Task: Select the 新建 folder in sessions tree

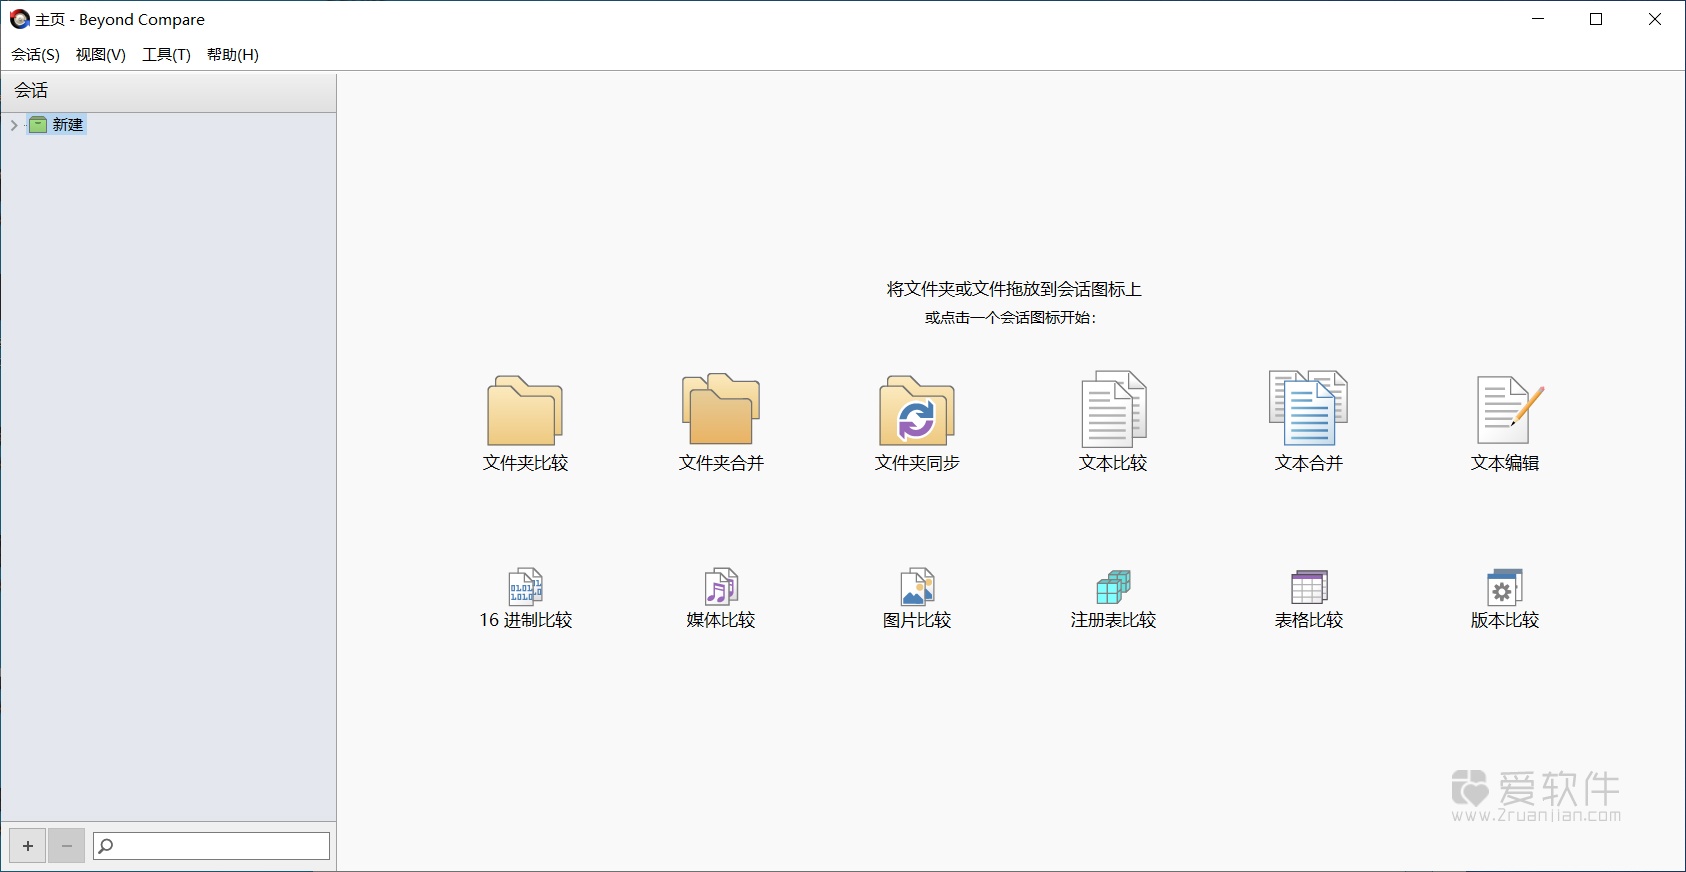Action: click(x=58, y=125)
